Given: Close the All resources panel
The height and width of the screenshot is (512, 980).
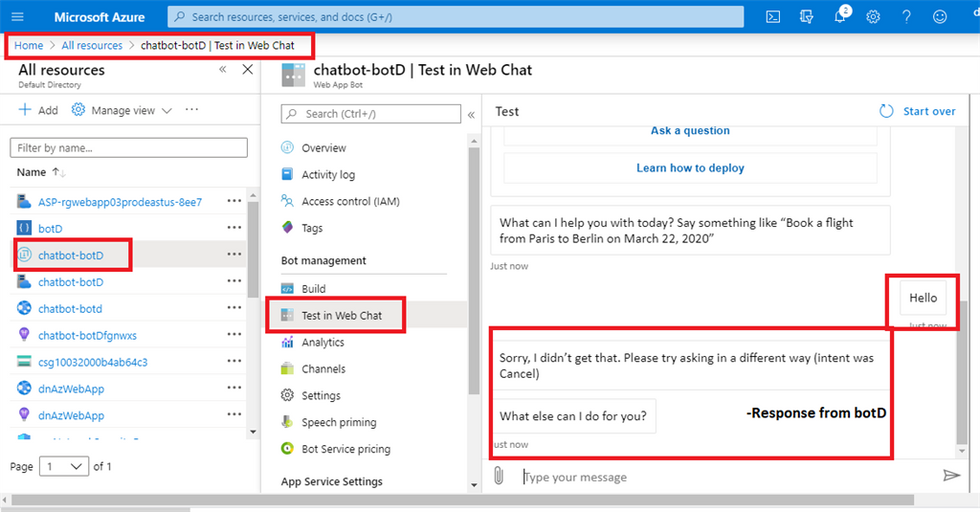Looking at the screenshot, I should tap(248, 70).
